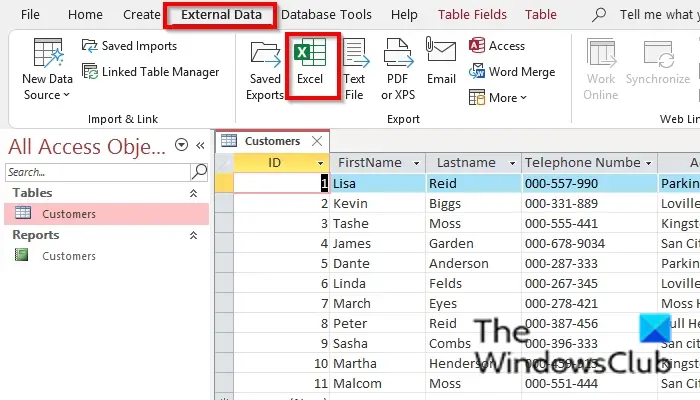Click the Lastname cell Anderson
This screenshot has height=400, width=700.
pyautogui.click(x=474, y=263)
